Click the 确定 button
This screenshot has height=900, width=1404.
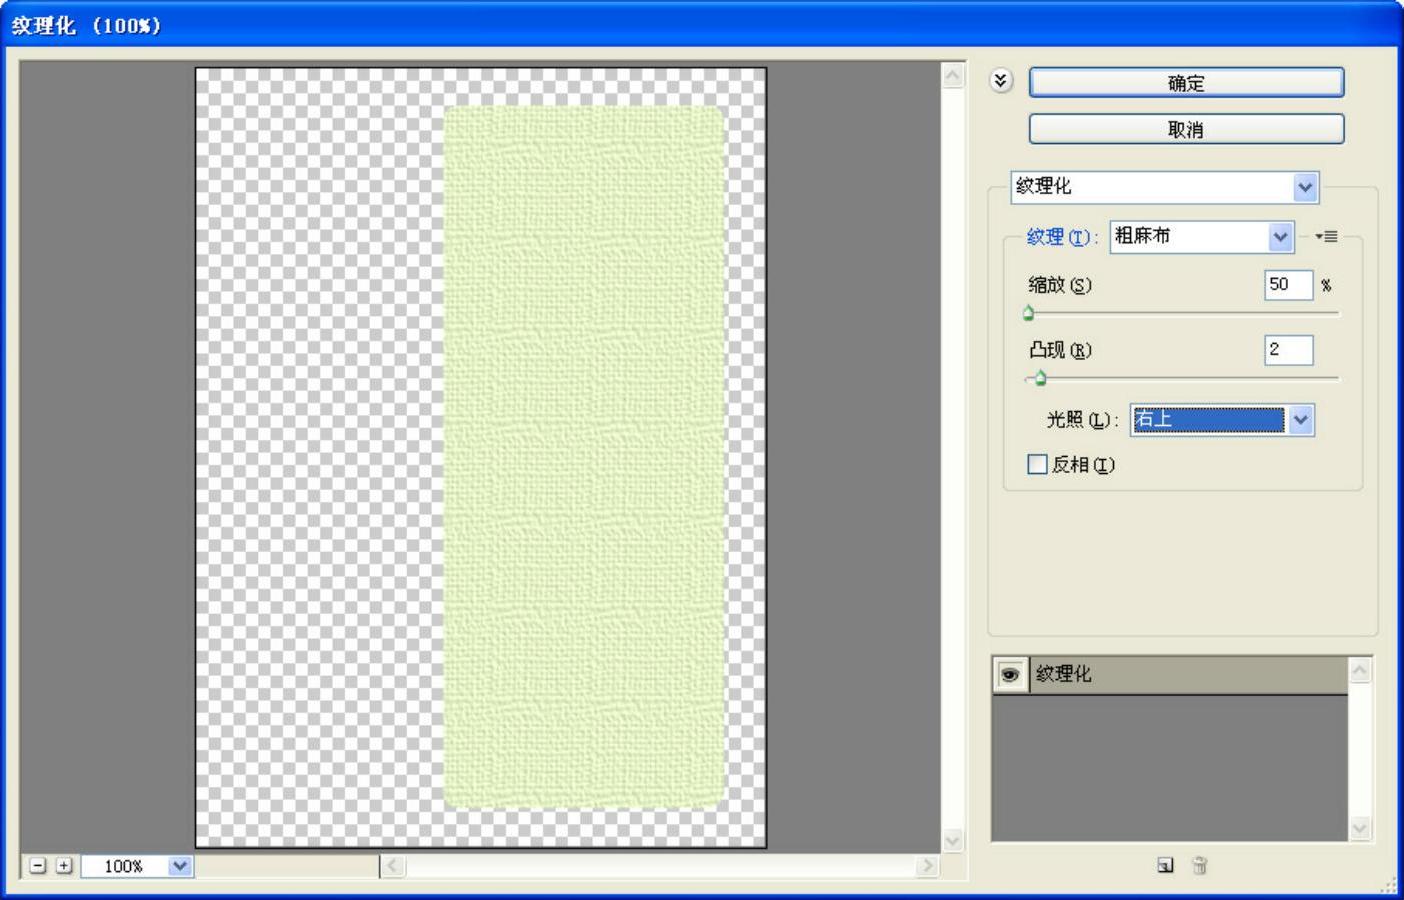tap(1186, 83)
